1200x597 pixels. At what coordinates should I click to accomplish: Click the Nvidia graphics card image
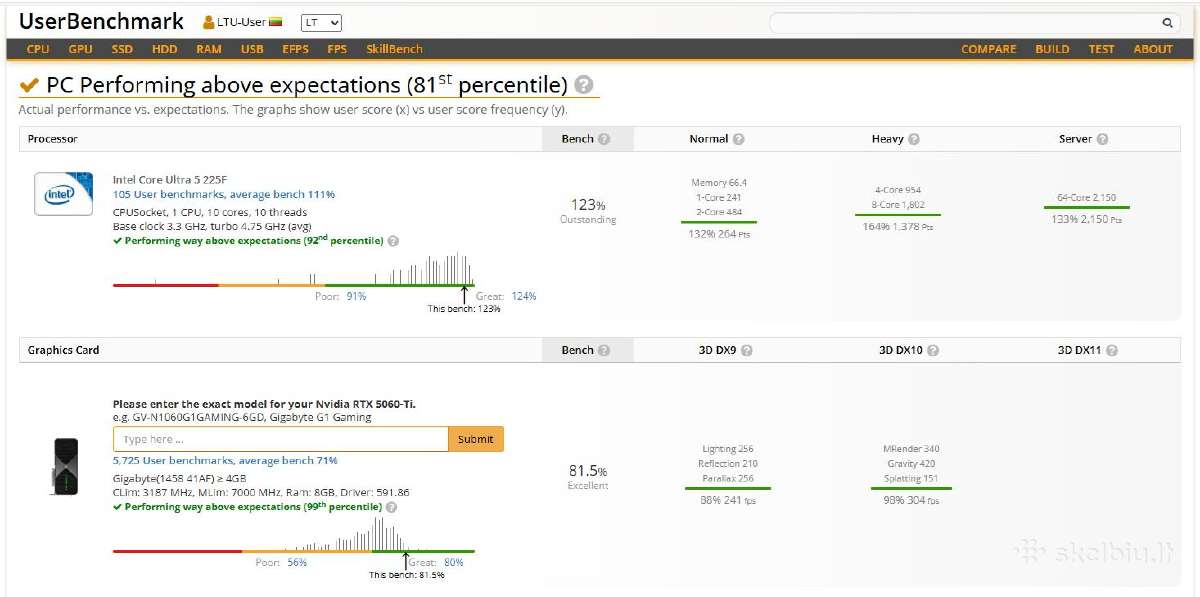(65, 465)
